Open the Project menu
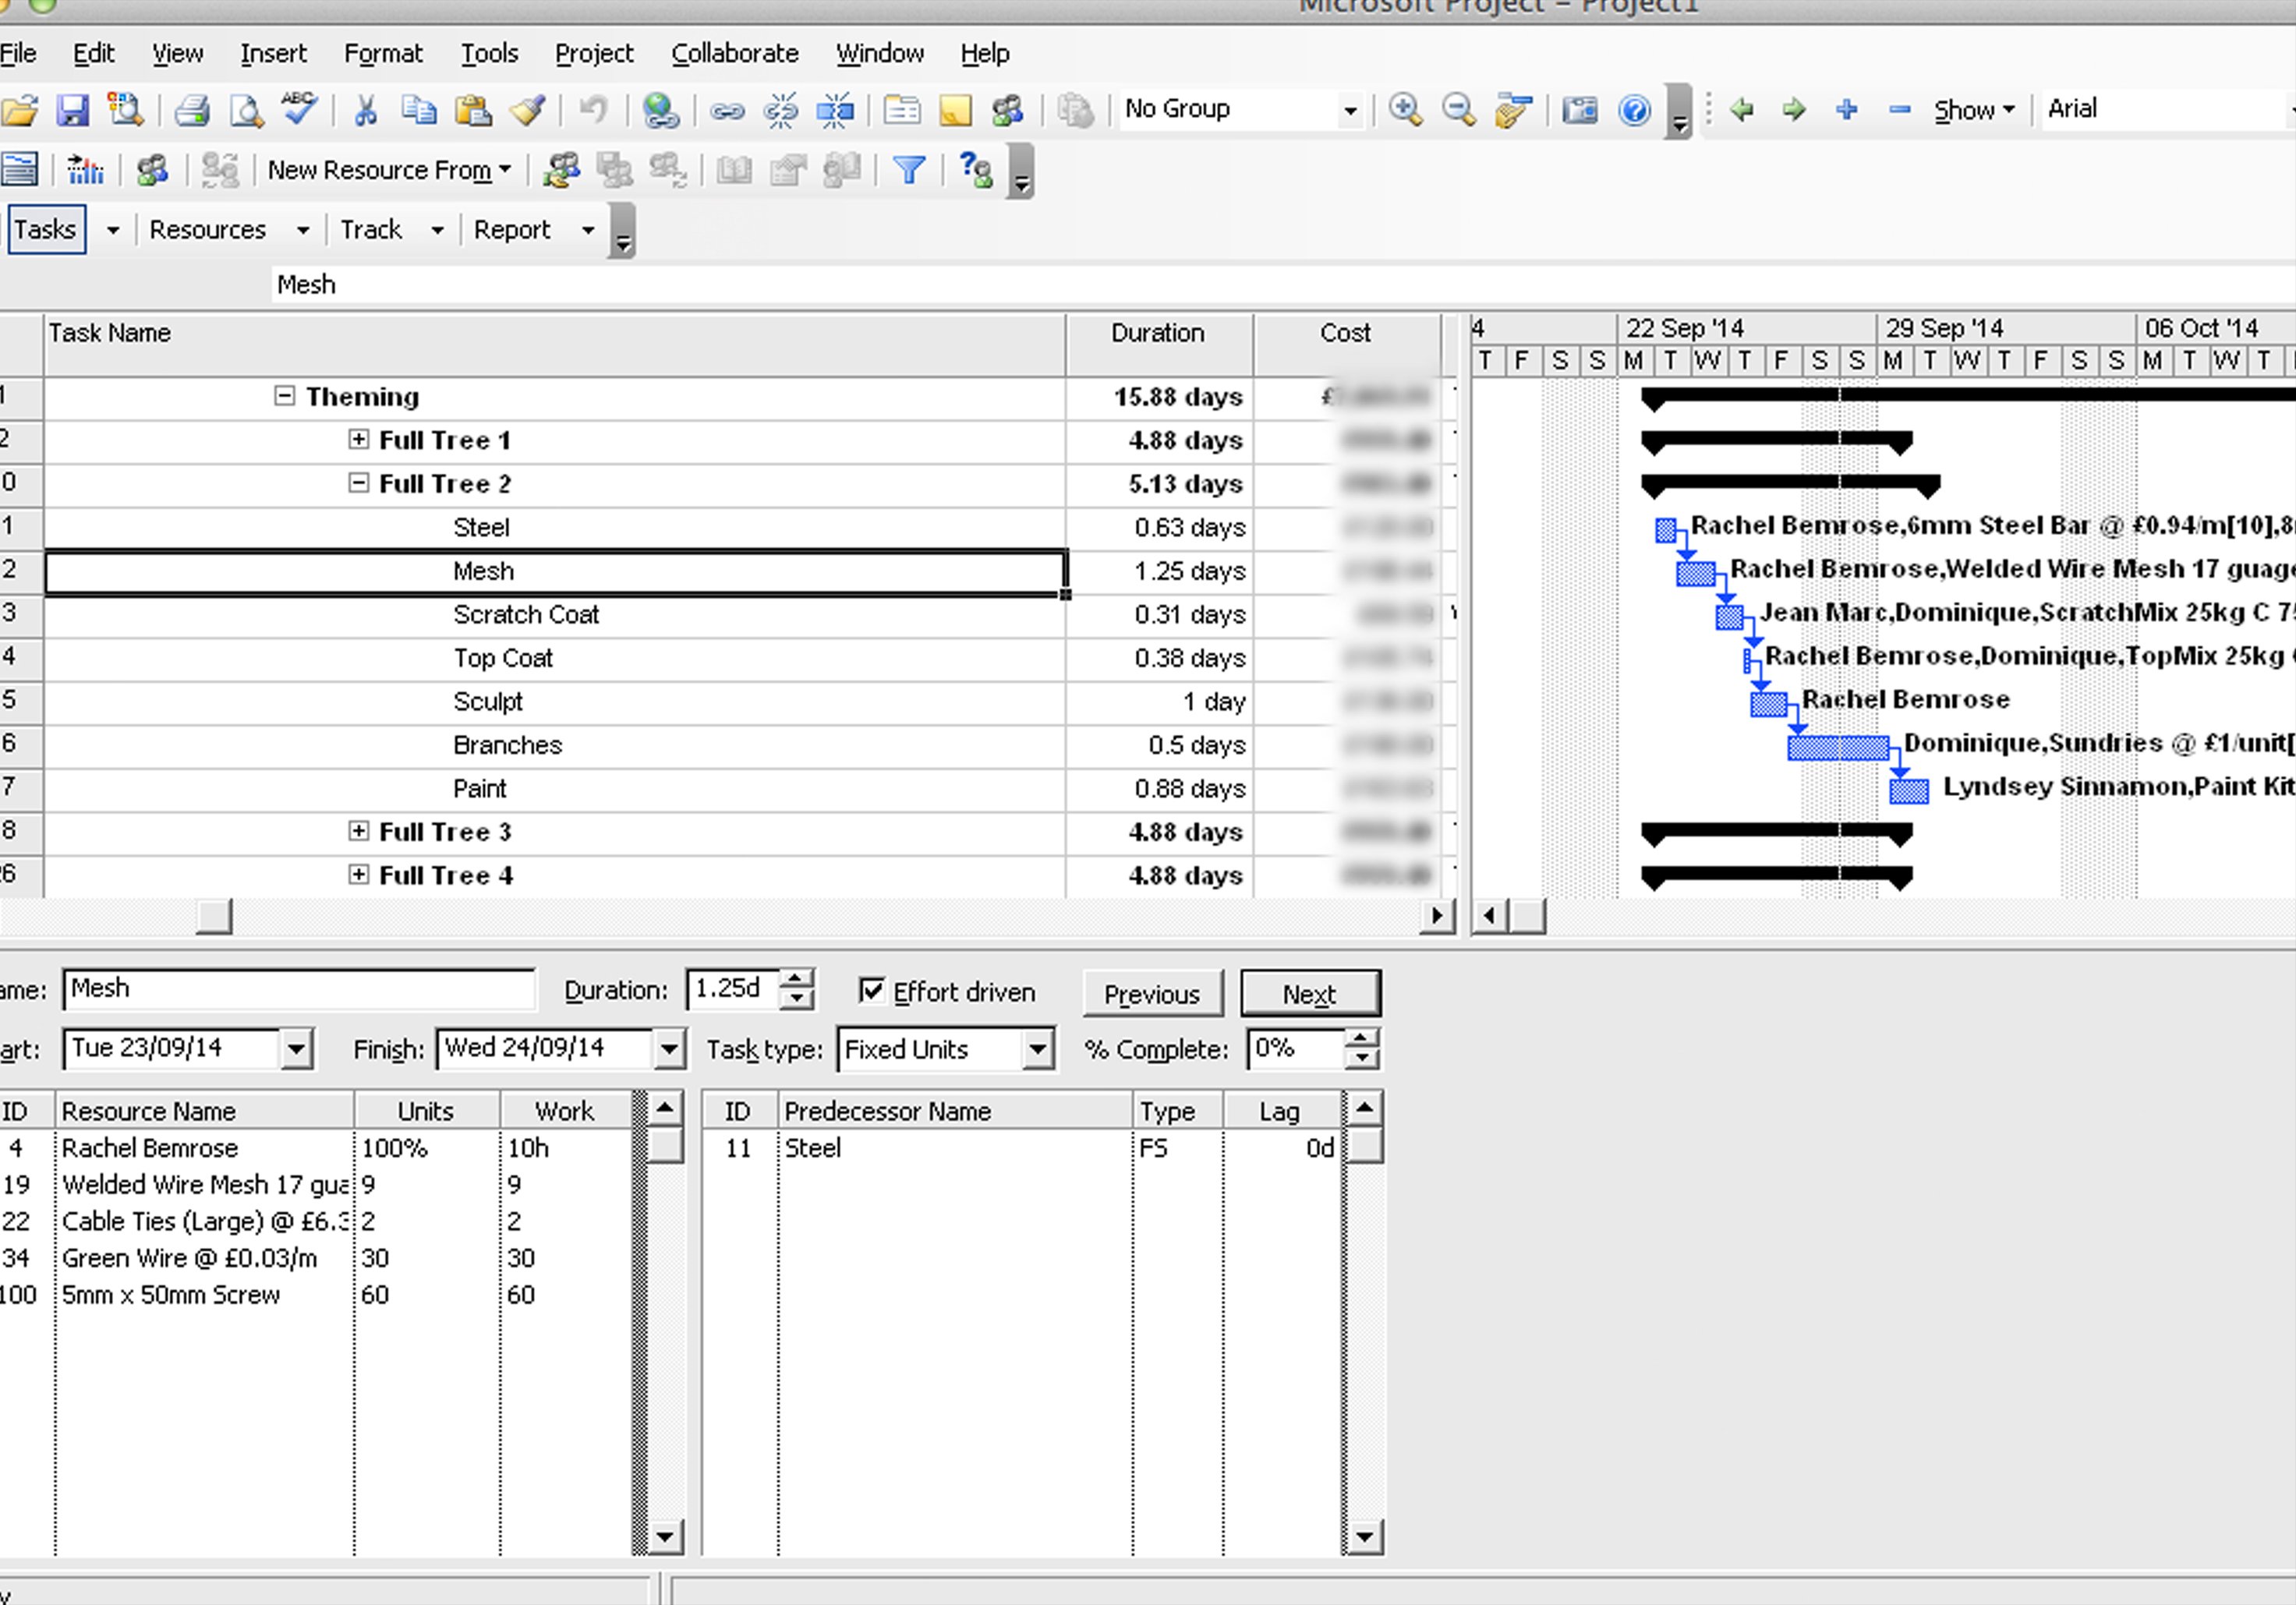 click(594, 53)
